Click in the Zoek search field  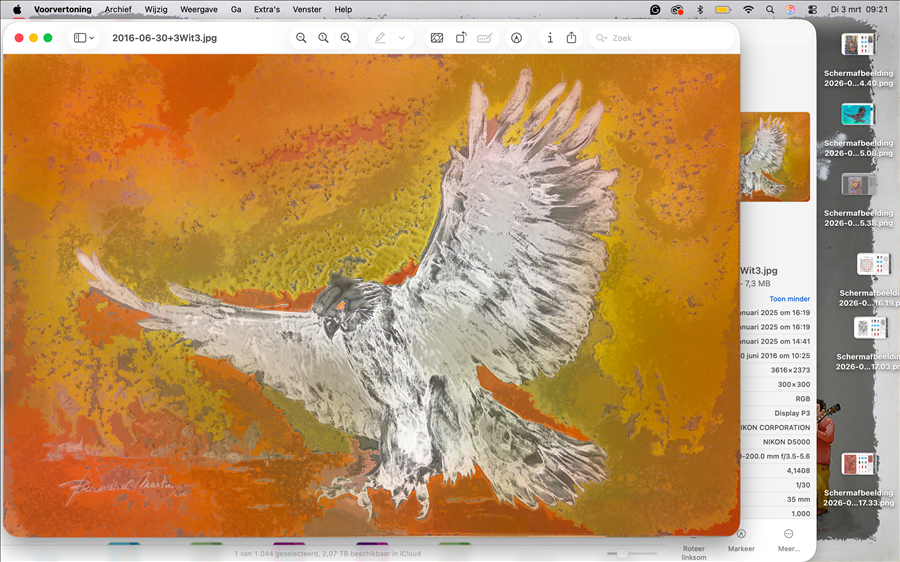[660, 38]
